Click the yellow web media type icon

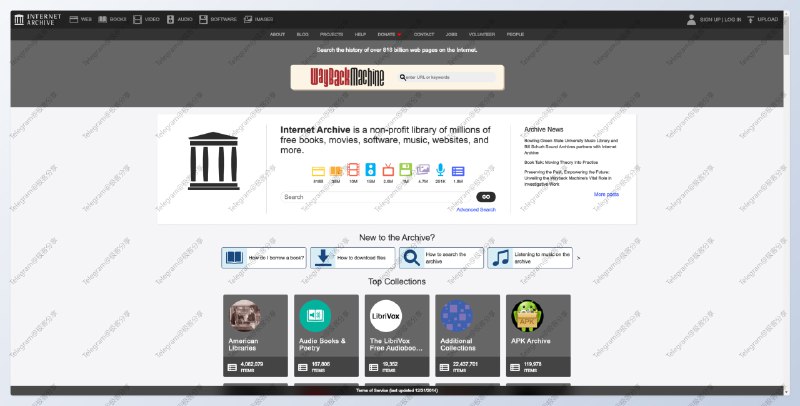coord(318,171)
